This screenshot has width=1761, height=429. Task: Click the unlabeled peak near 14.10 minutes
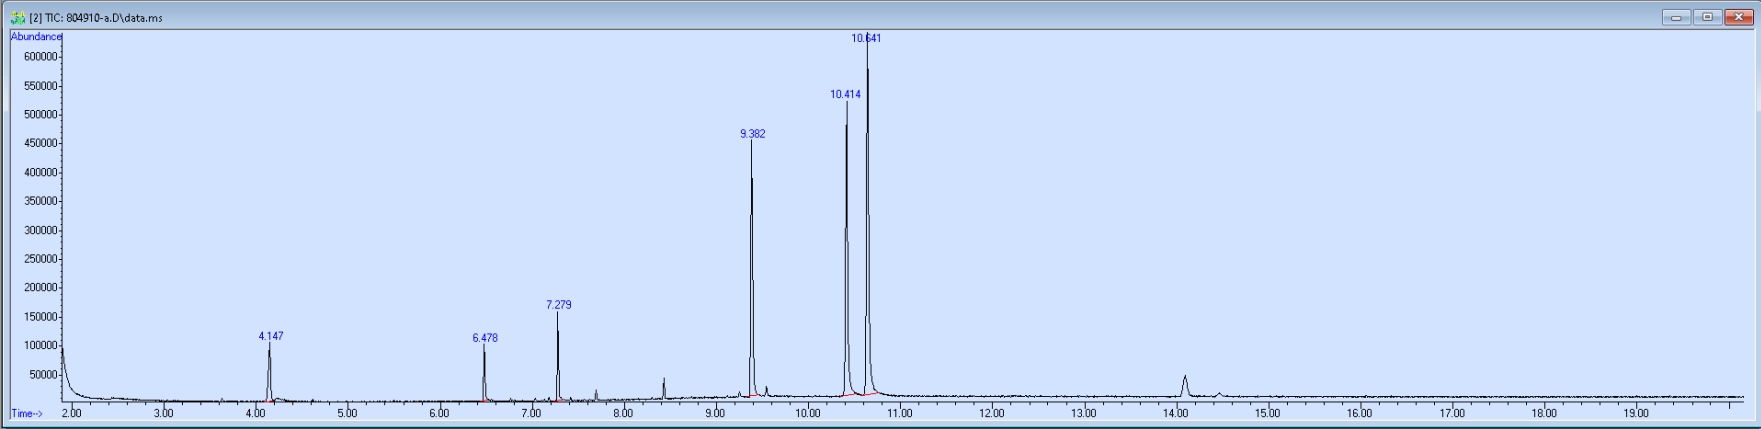(1185, 385)
